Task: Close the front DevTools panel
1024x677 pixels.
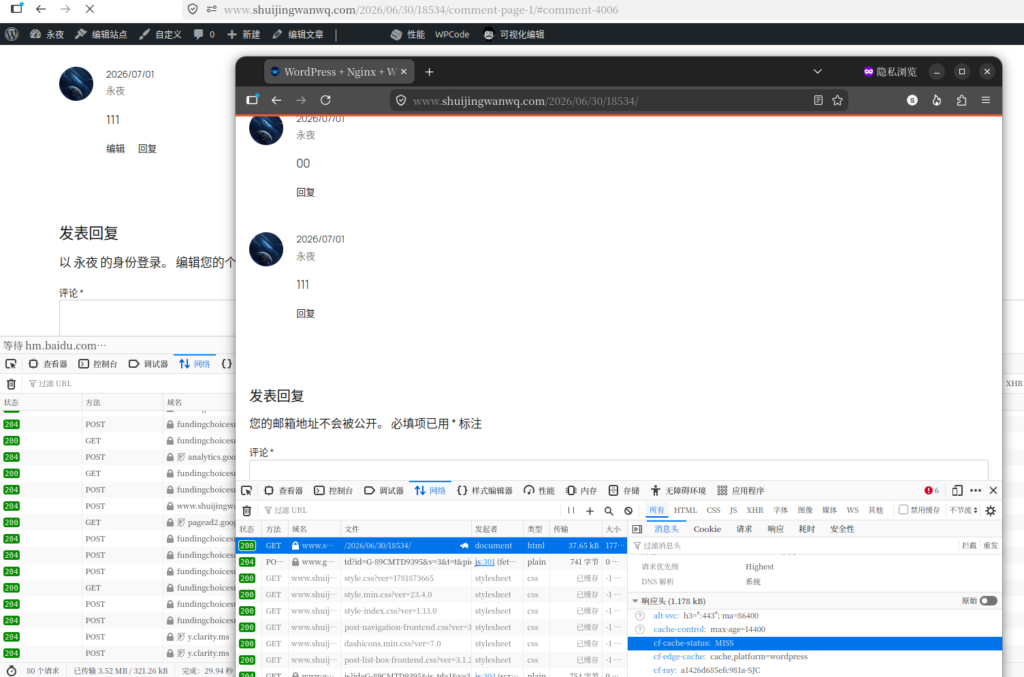Action: (993, 490)
